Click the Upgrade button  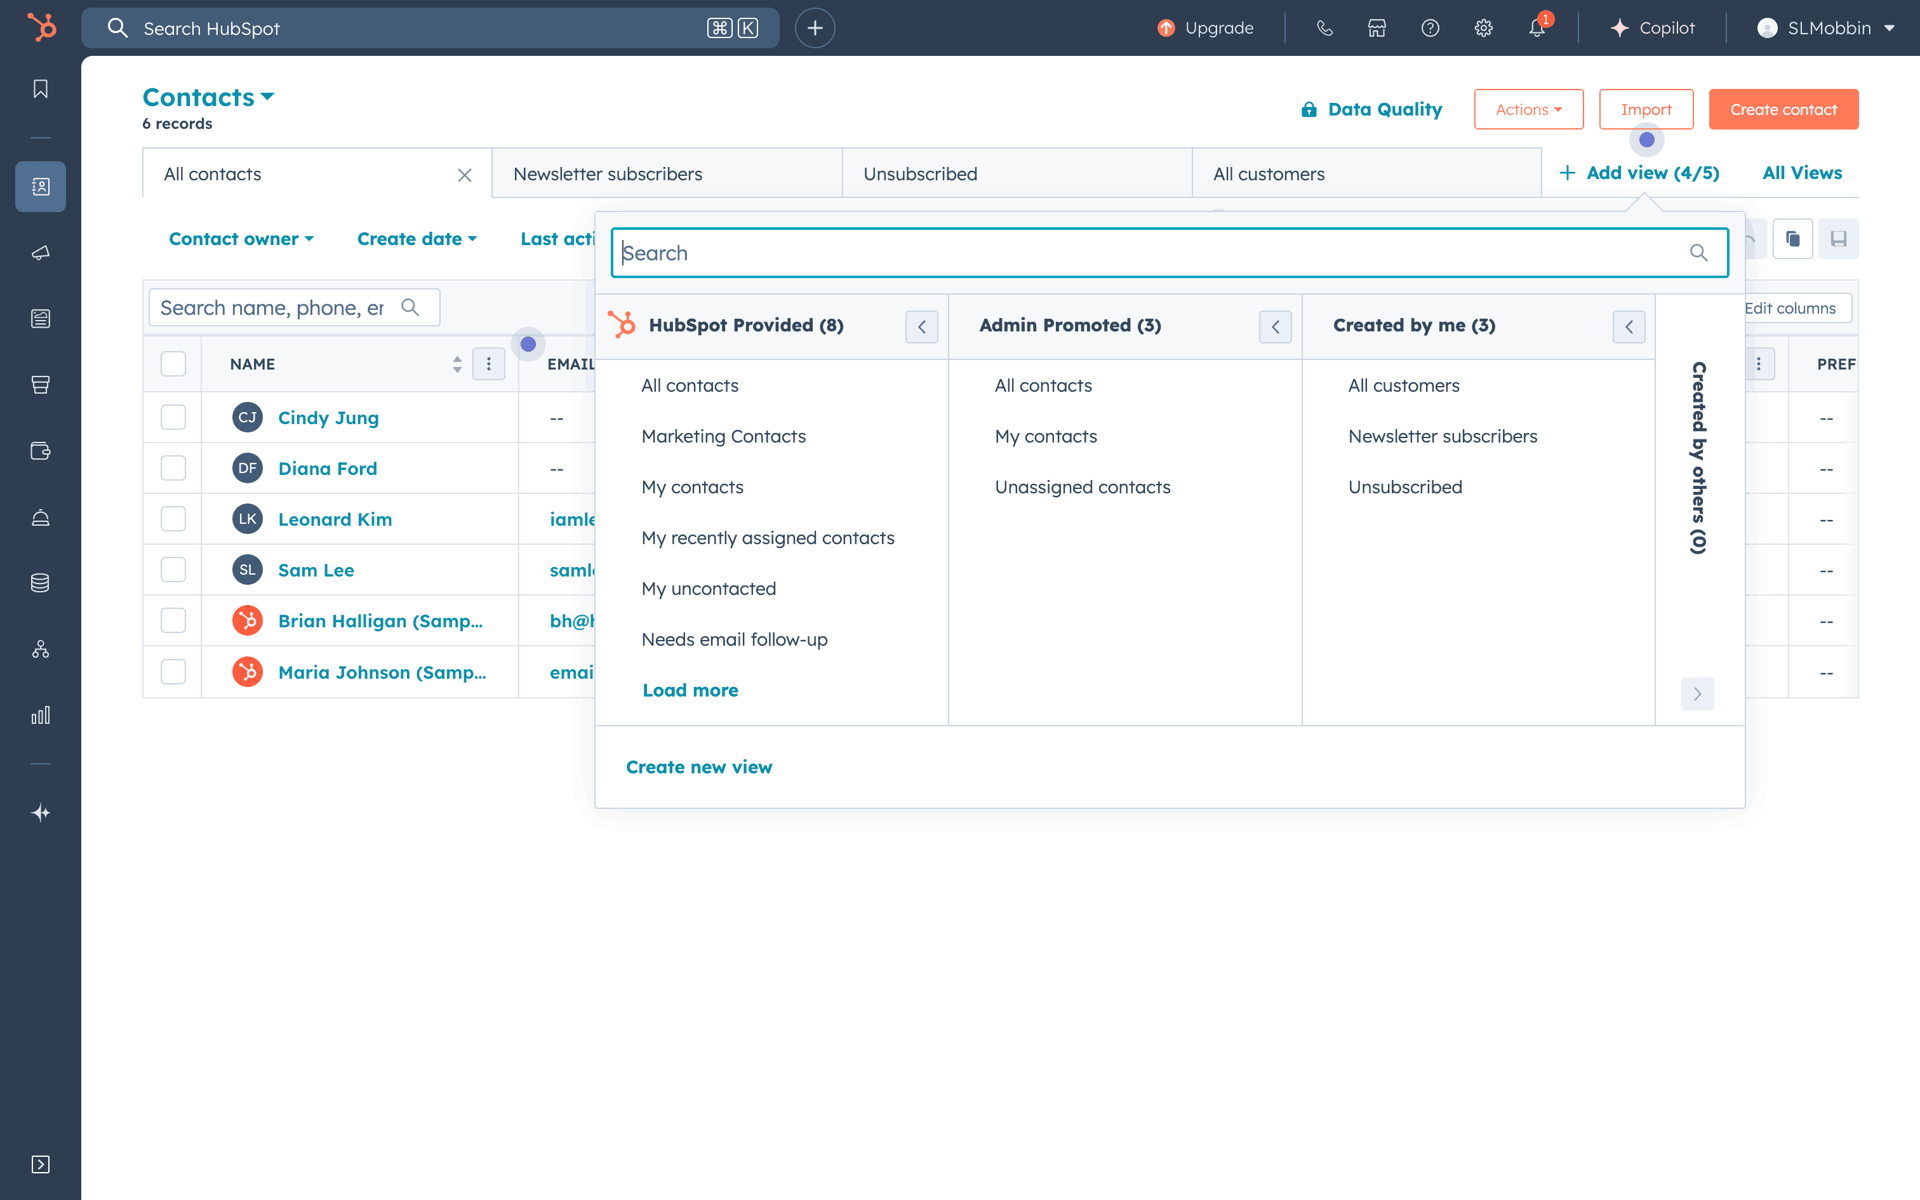[1205, 28]
